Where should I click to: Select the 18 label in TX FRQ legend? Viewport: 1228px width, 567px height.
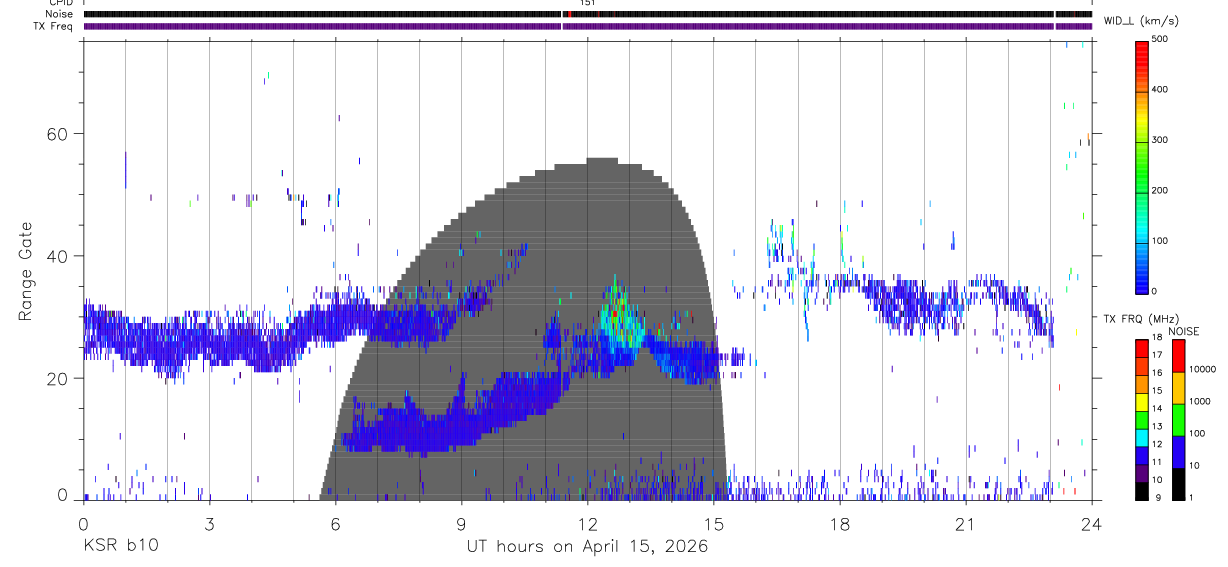[x=1157, y=338]
